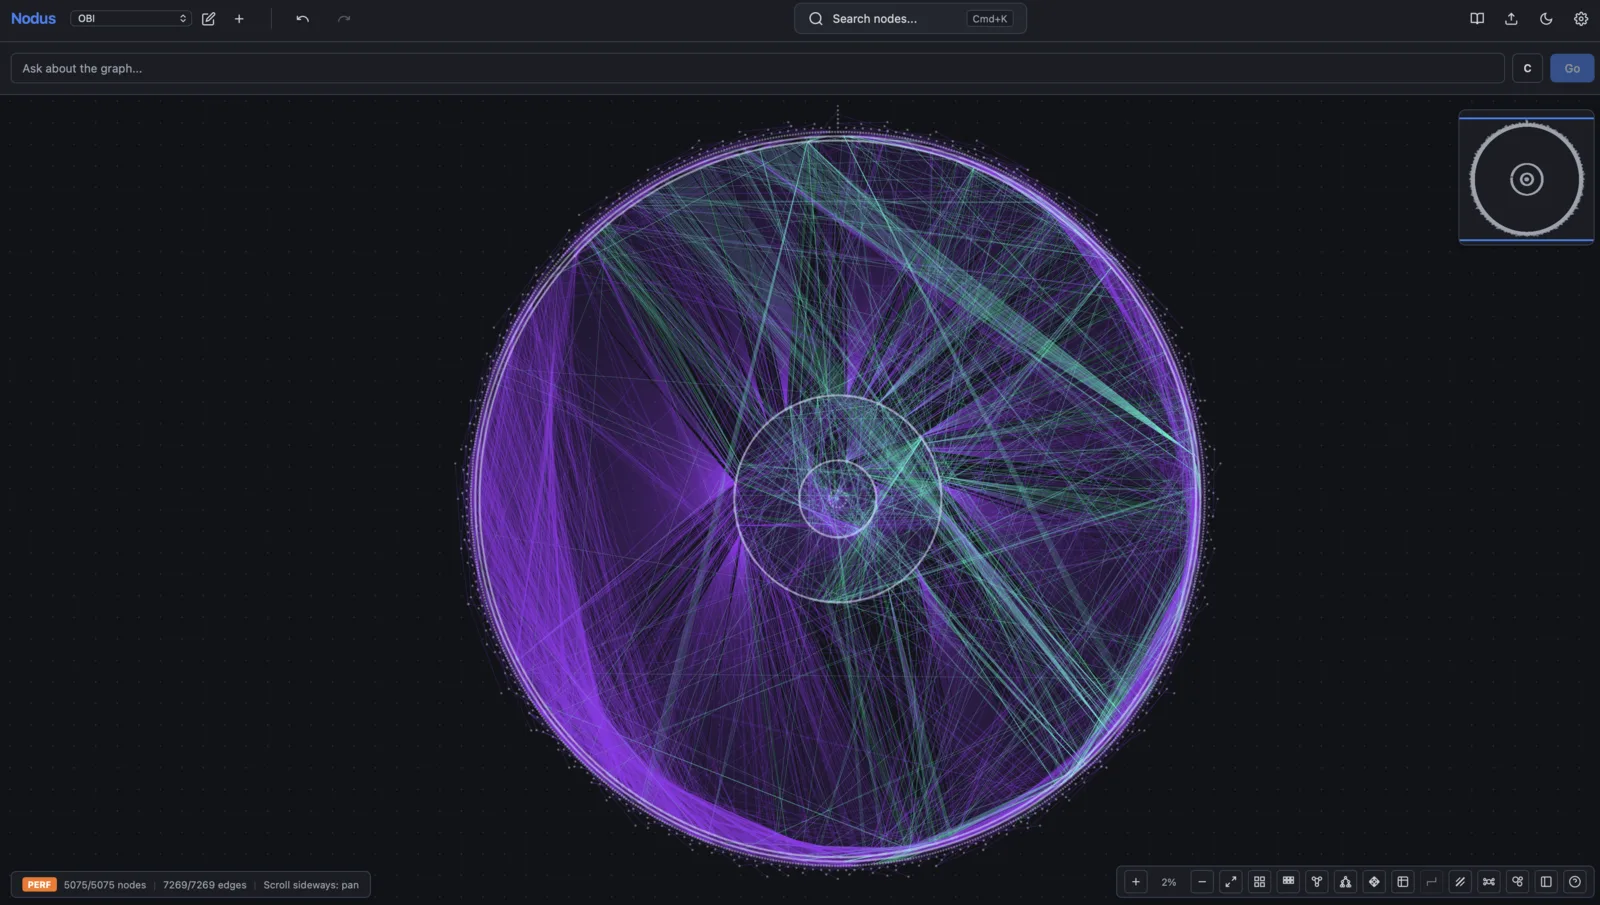Click the 2% zoom level value
Screen dimensions: 1600x905
(x=1168, y=882)
